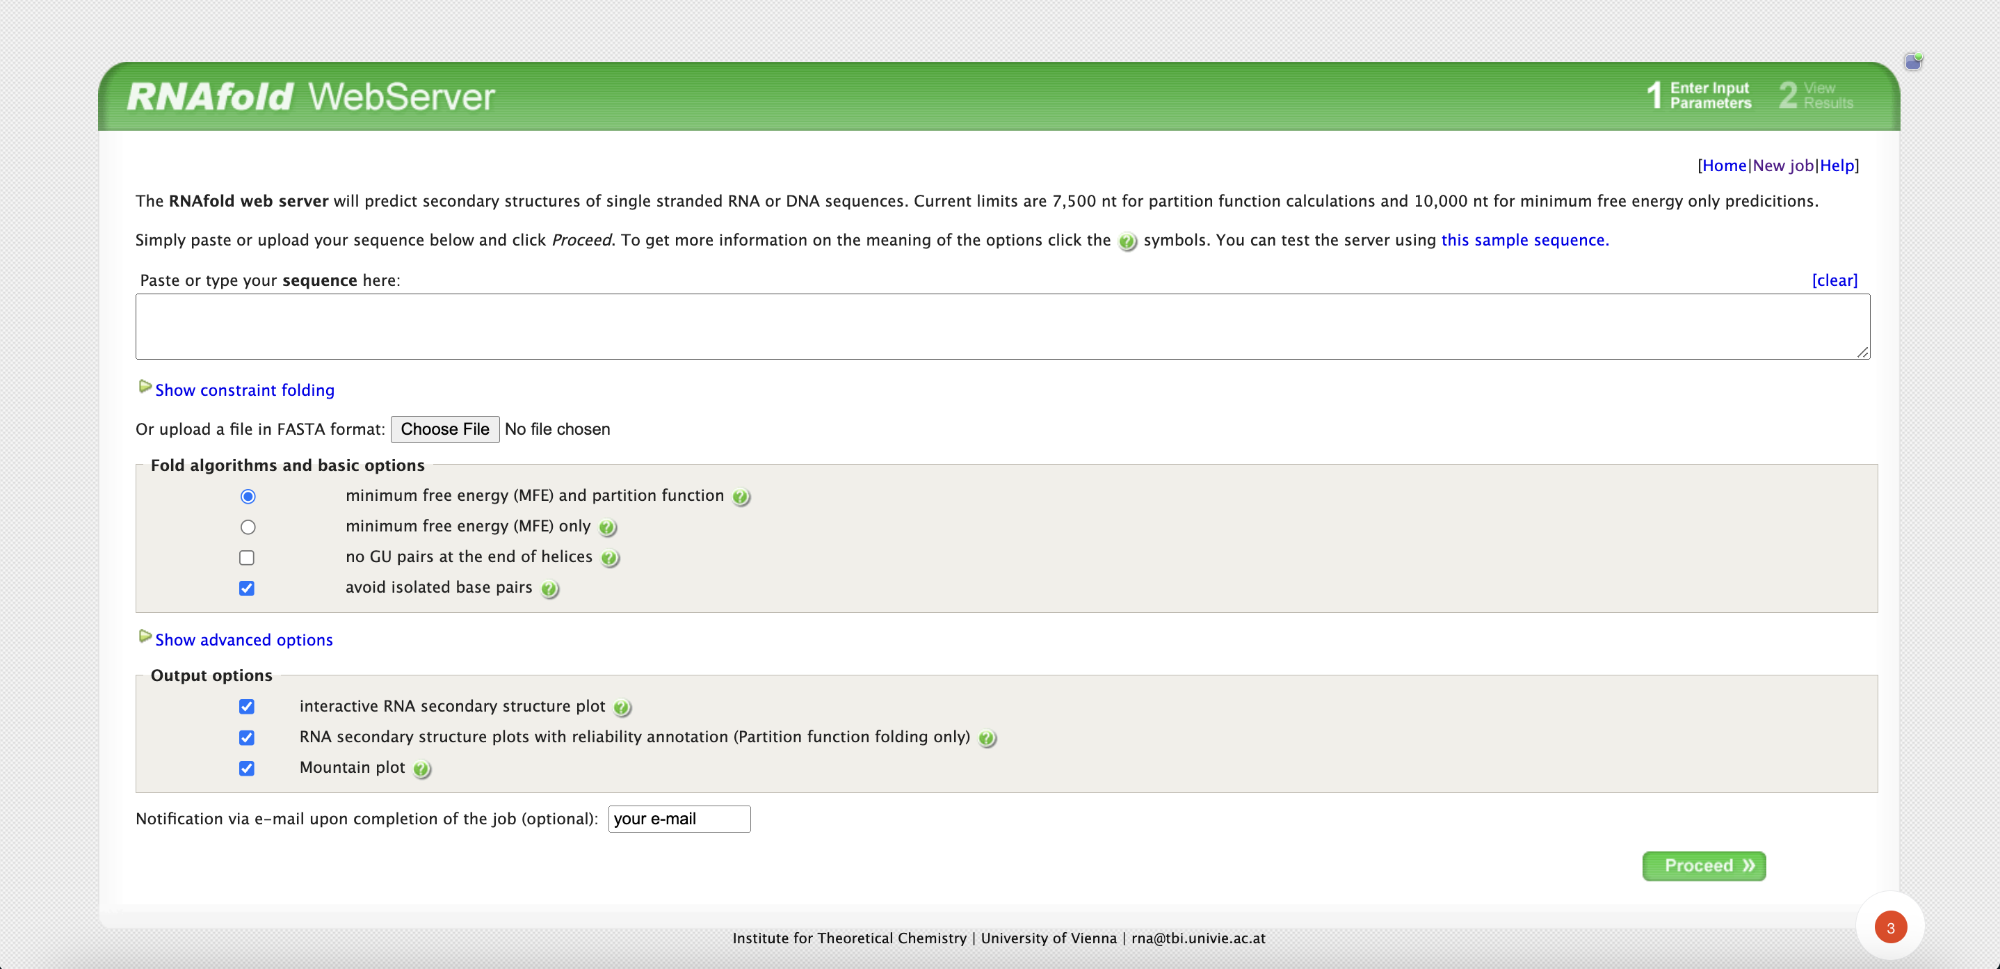Click Choose File to upload FASTA
Screen dimensions: 2000x969
[445, 429]
